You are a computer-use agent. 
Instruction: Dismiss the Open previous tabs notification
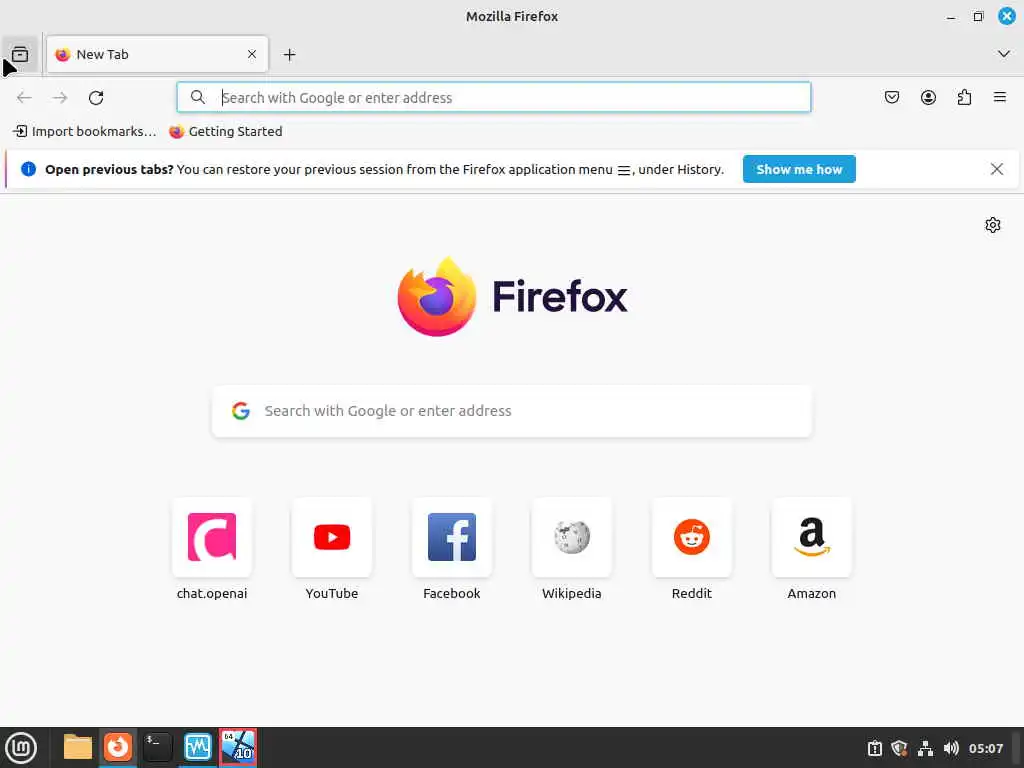click(997, 169)
